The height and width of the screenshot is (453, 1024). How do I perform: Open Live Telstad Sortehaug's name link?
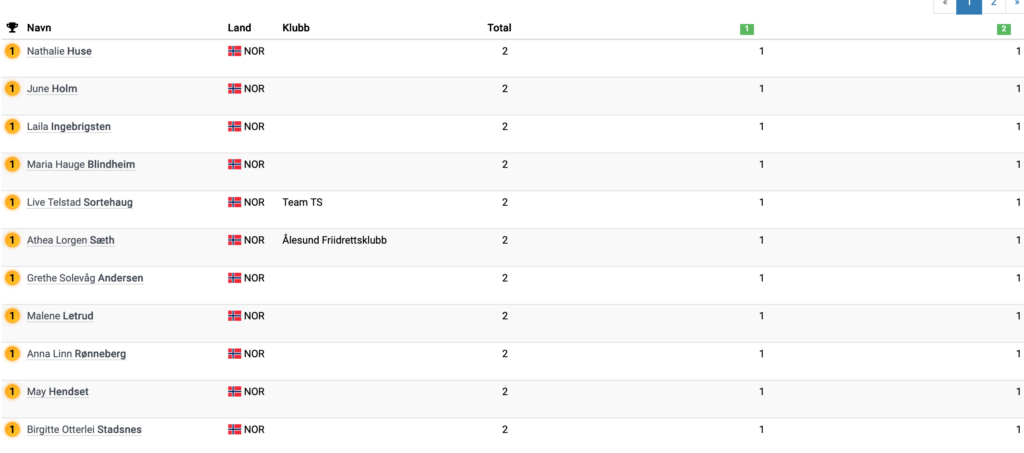coord(80,202)
